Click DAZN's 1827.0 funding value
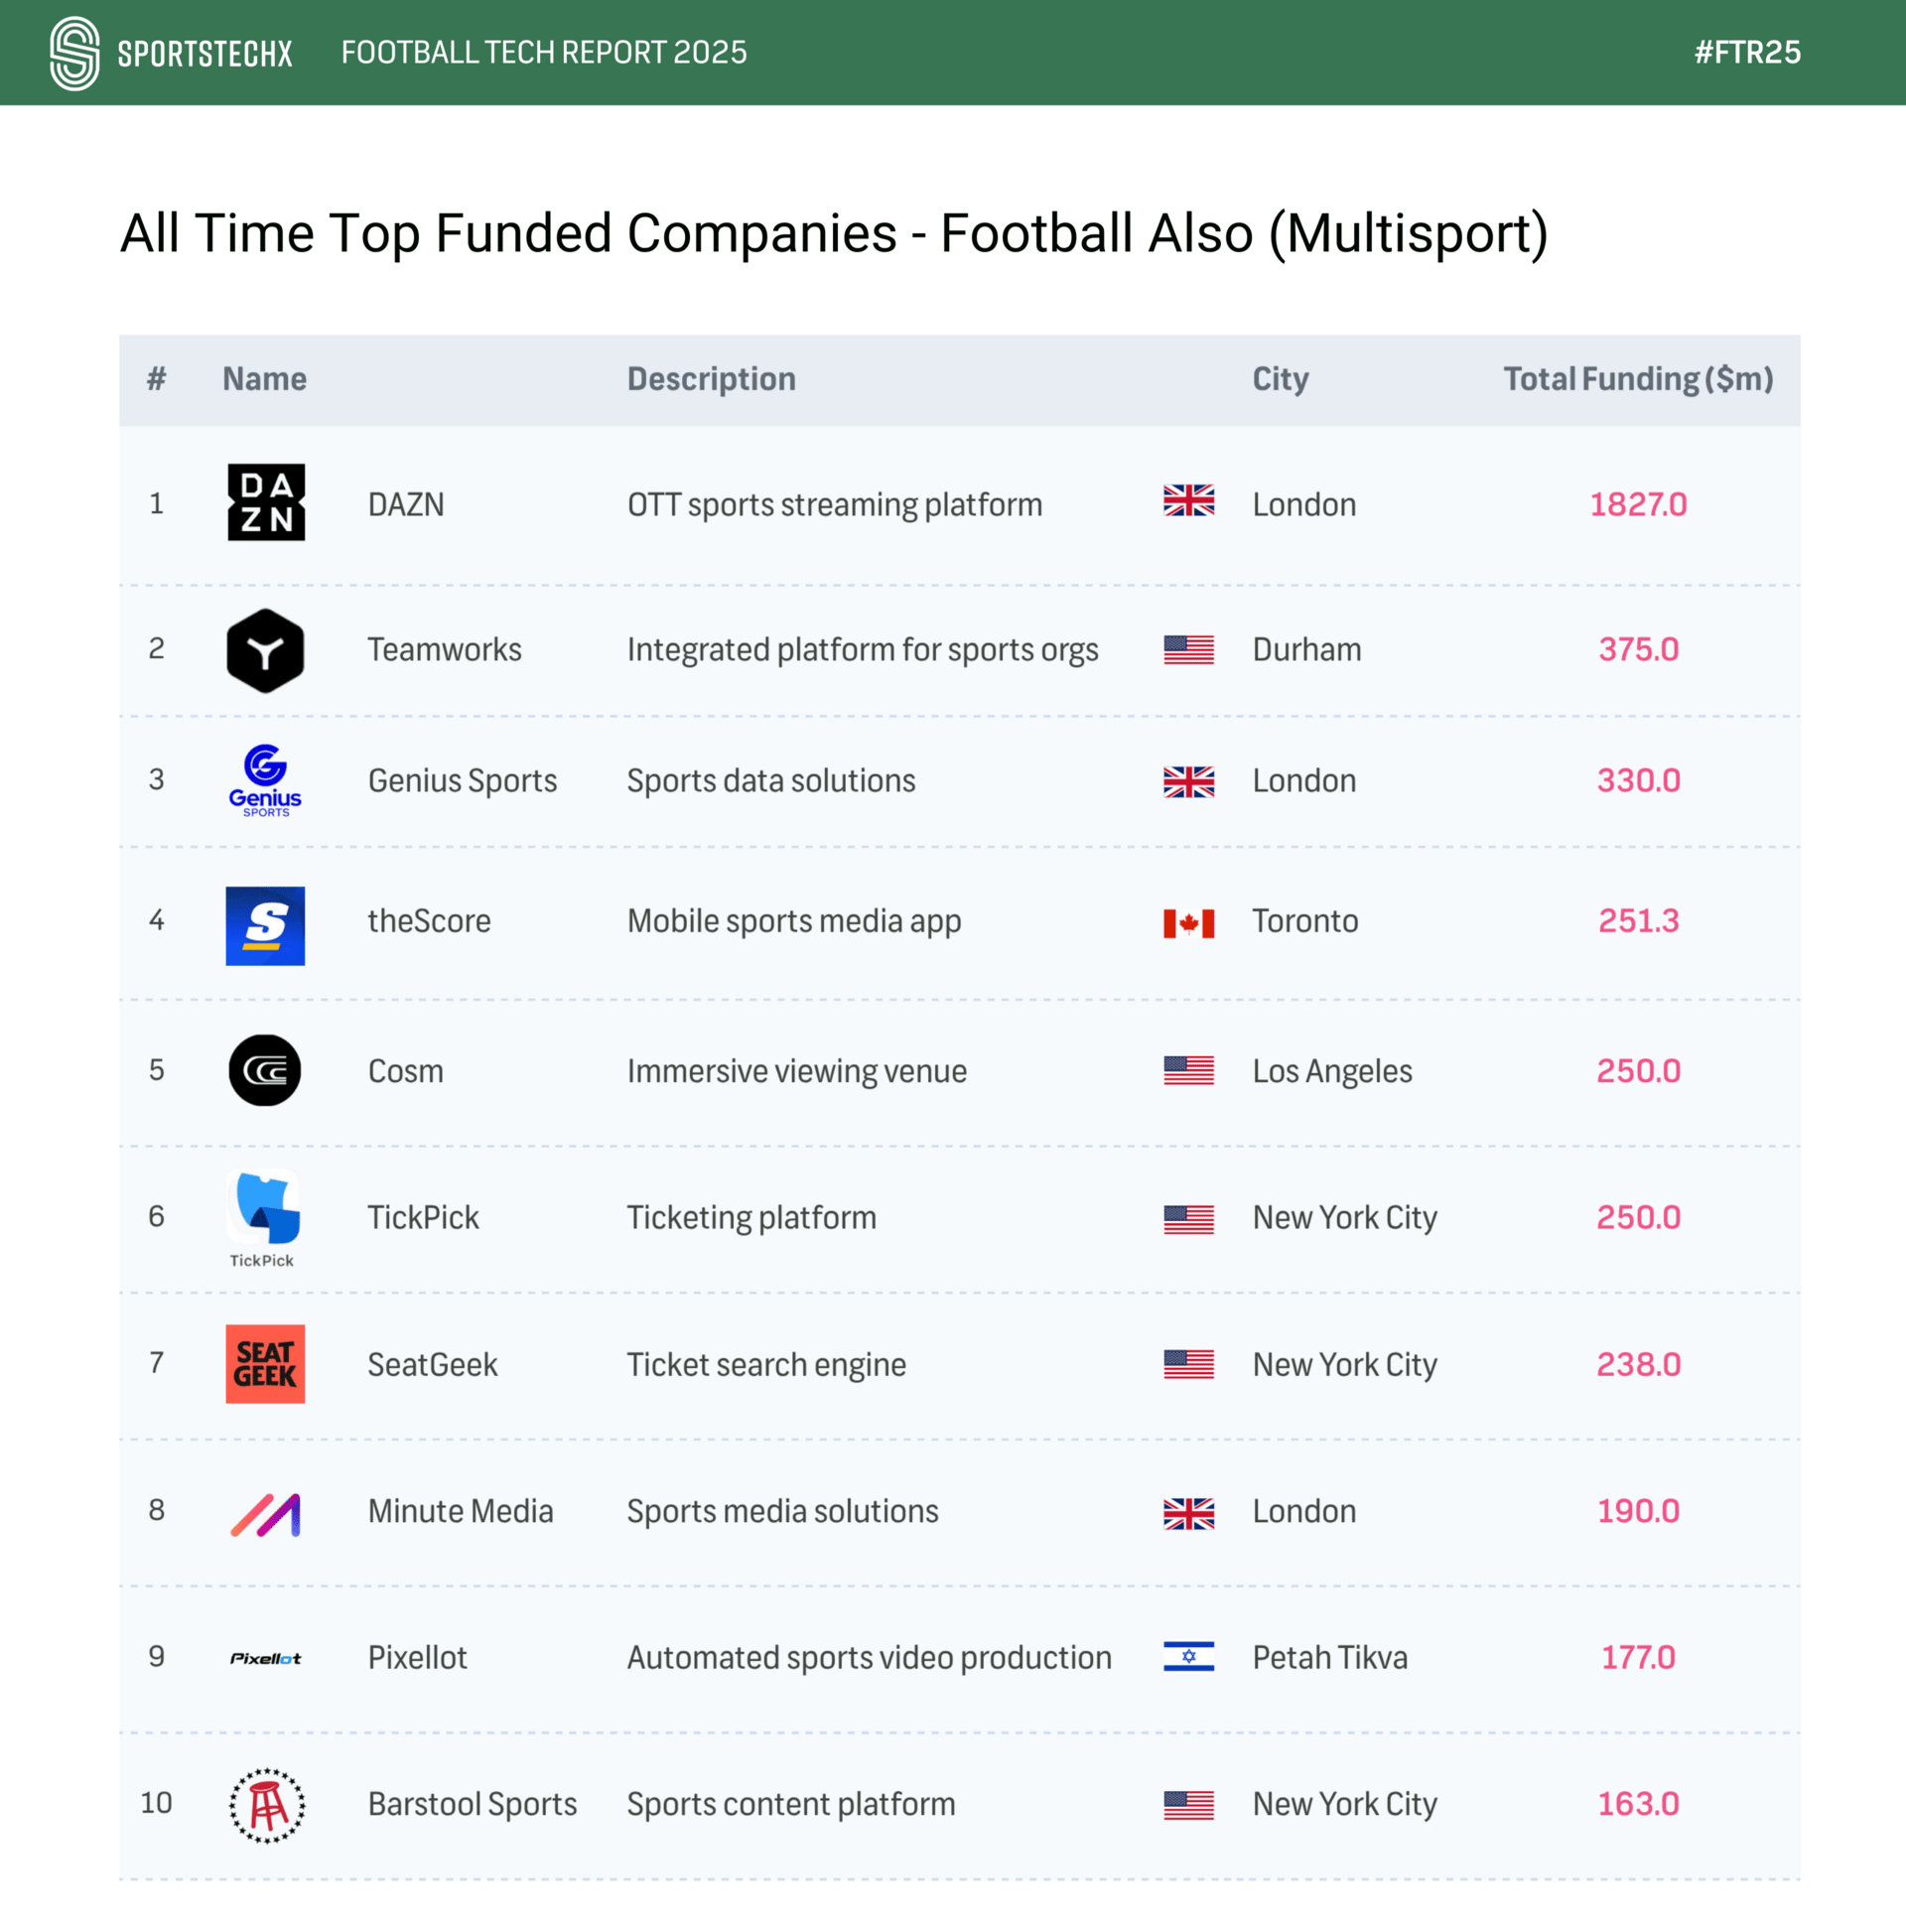The width and height of the screenshot is (1906, 1932). [1638, 504]
